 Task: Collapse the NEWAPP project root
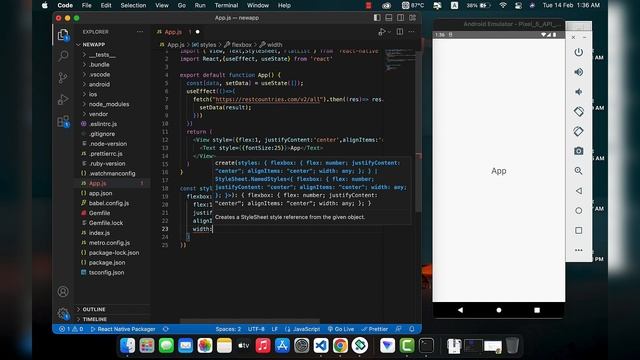tap(93, 44)
